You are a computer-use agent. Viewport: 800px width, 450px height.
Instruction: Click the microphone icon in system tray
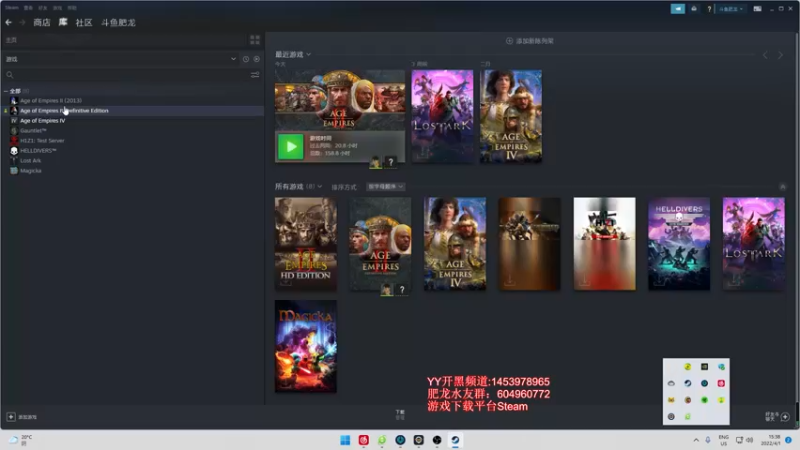pos(708,440)
